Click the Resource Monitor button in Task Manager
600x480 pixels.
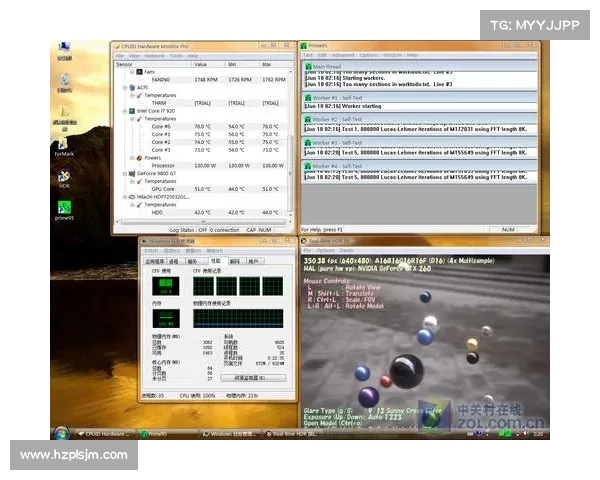[x=252, y=378]
